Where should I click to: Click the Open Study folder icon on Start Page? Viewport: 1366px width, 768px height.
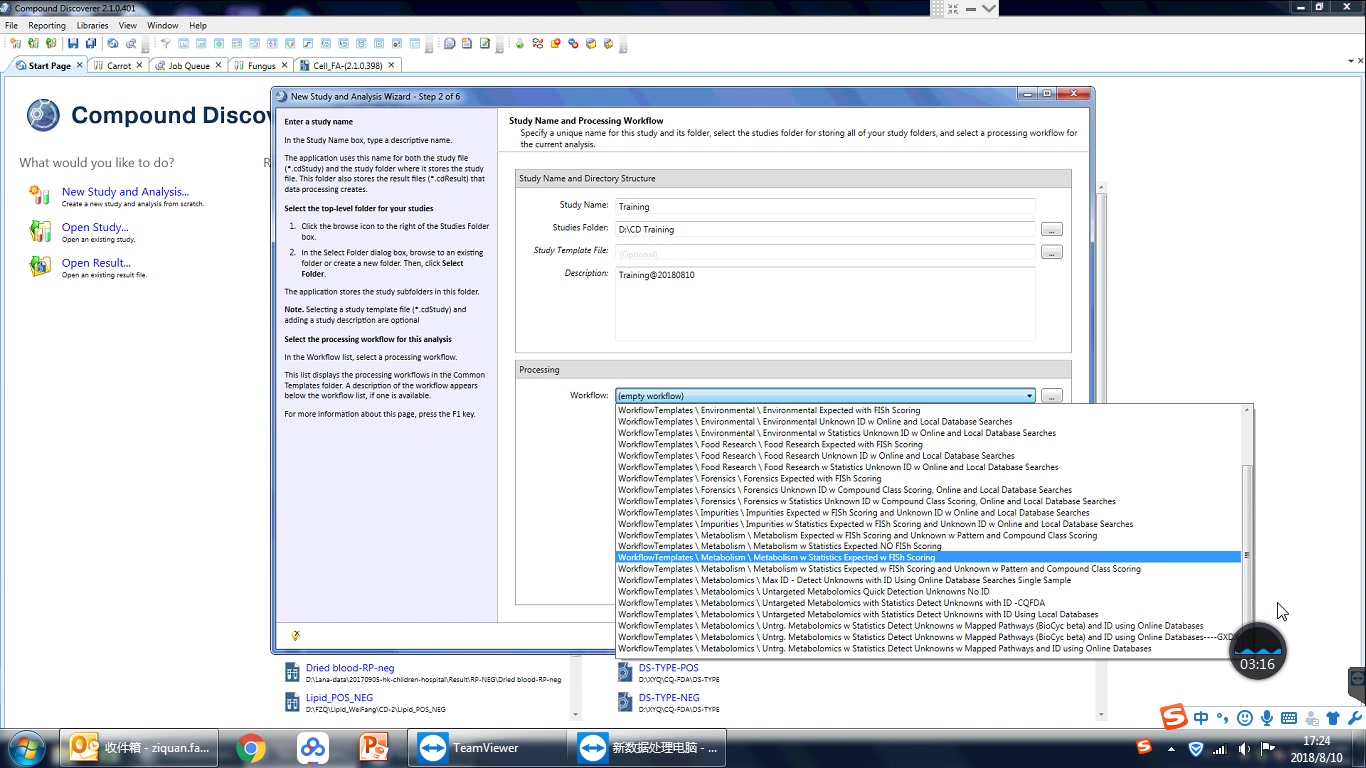40,231
